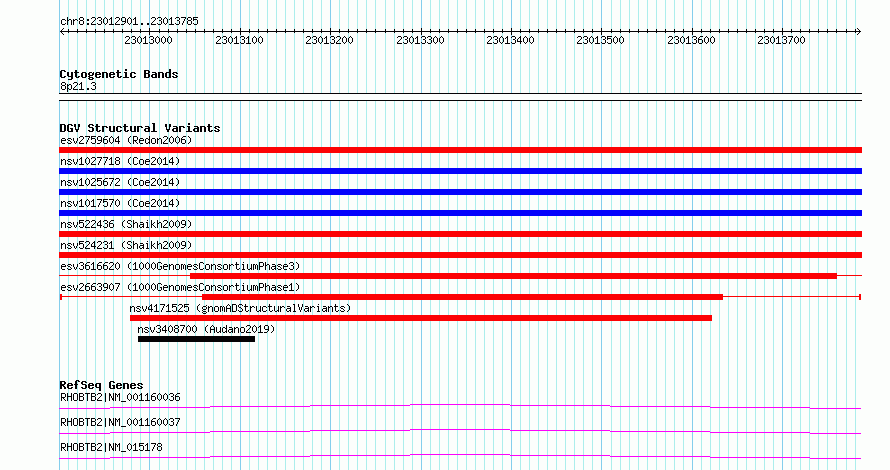Click the esv2759604 (Redon2006) label
The height and width of the screenshot is (470, 890).
click(126, 140)
